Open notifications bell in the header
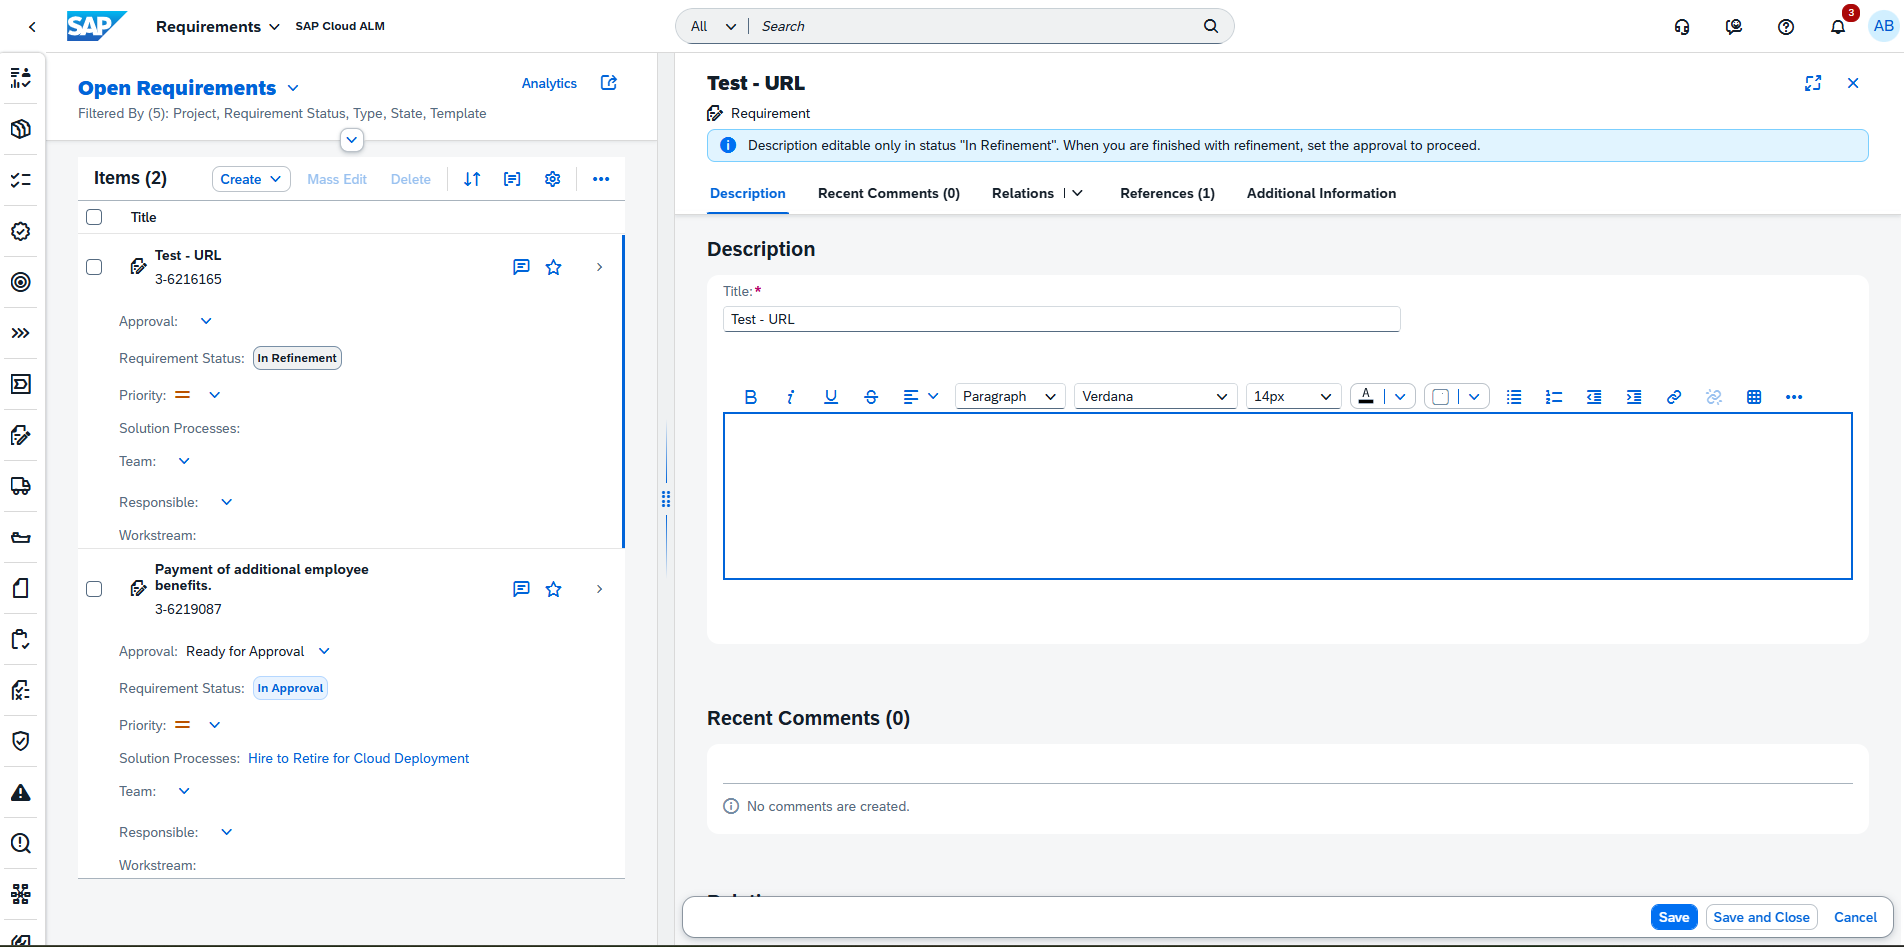 tap(1838, 27)
